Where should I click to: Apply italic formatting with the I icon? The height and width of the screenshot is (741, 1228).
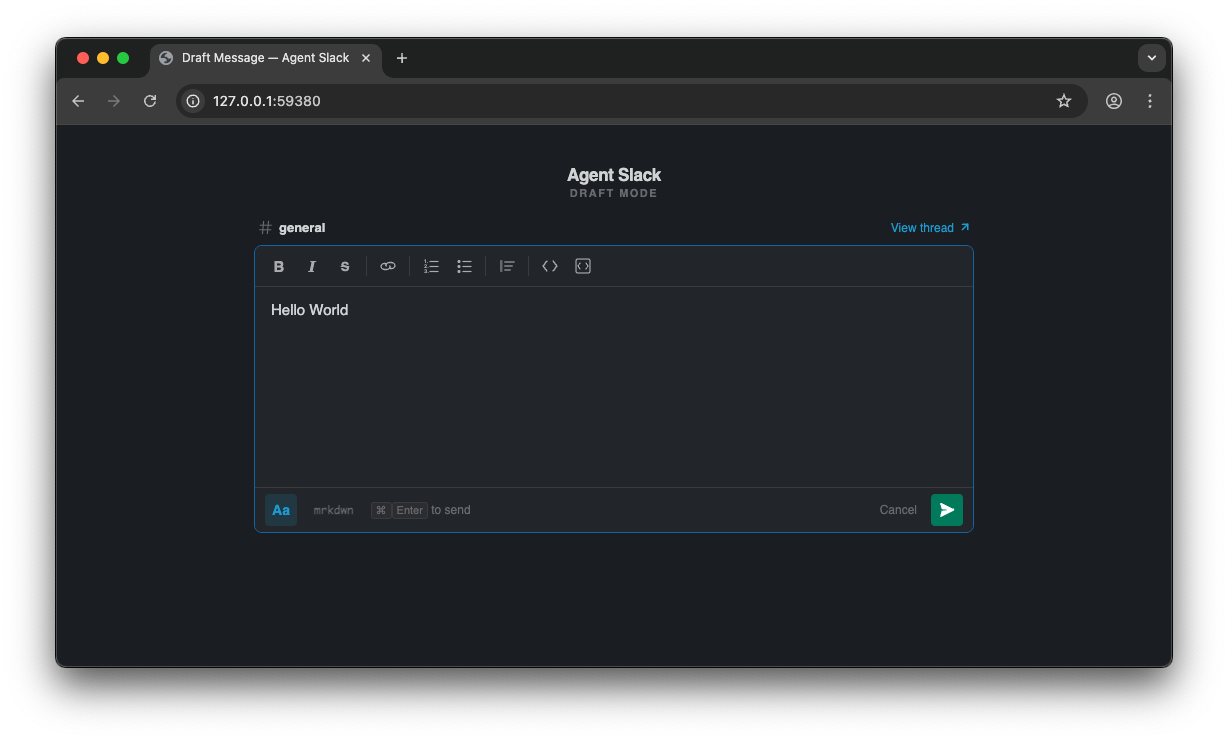[312, 266]
